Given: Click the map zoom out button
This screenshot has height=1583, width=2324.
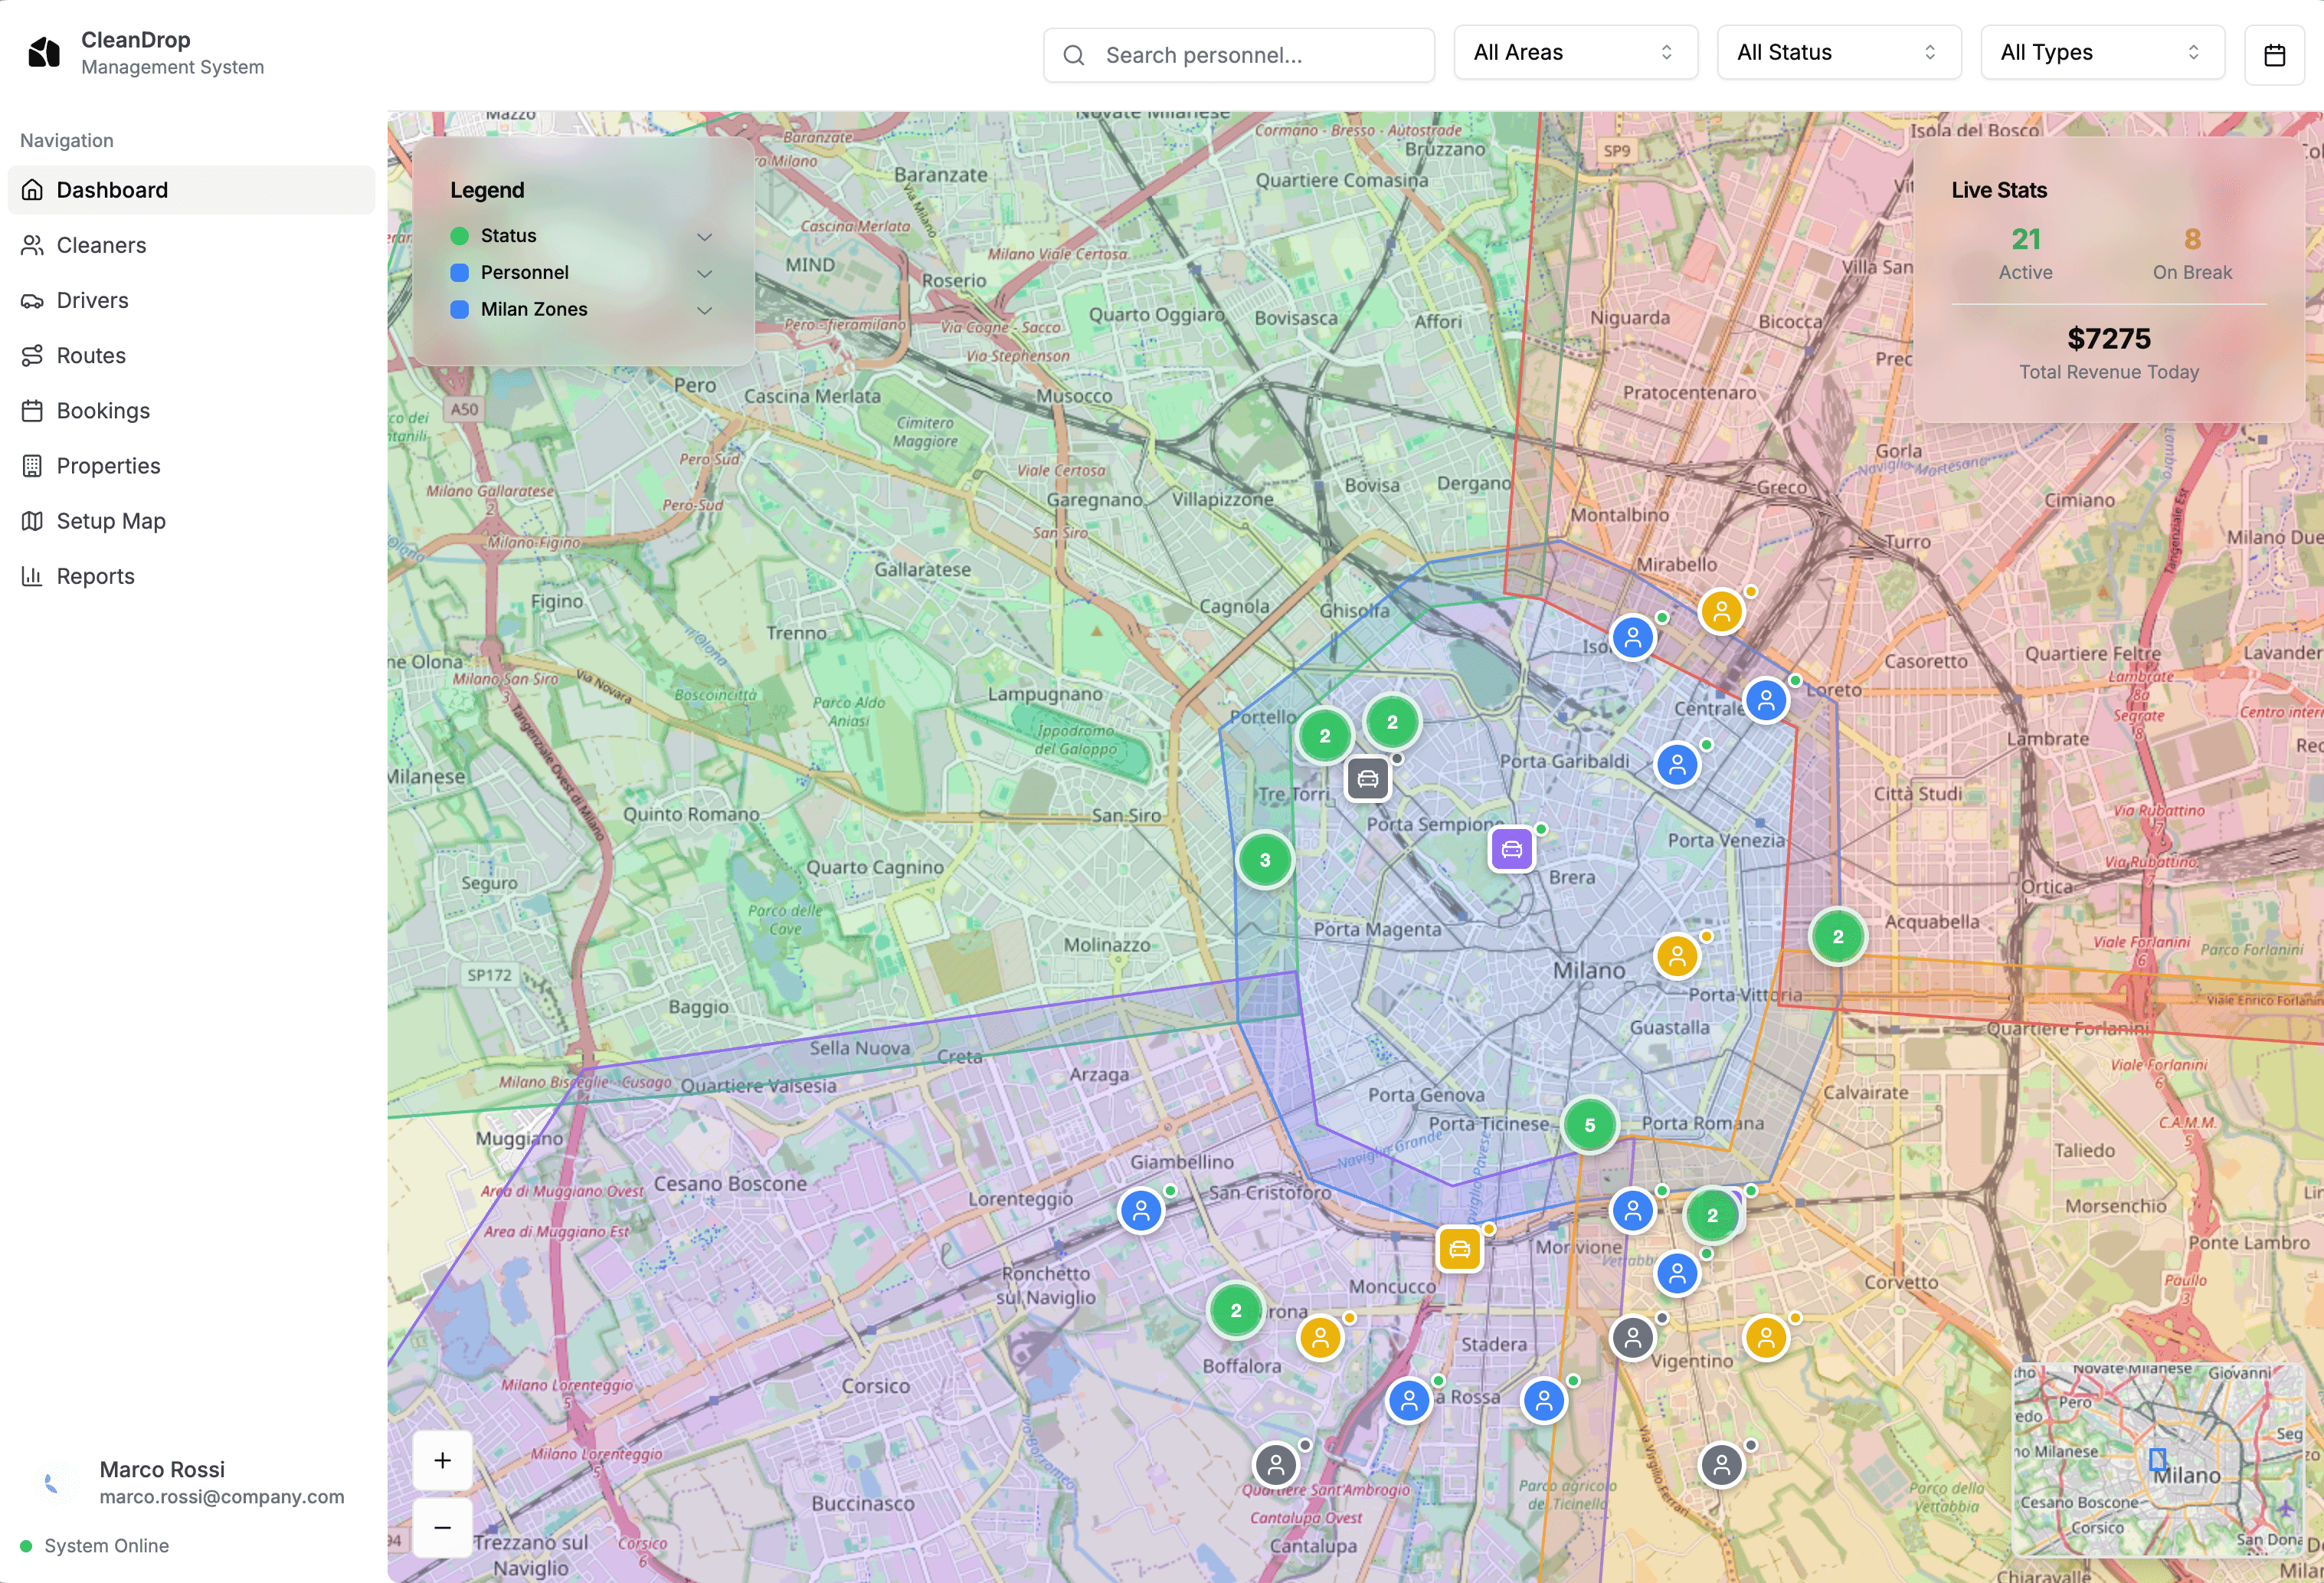Looking at the screenshot, I should point(442,1527).
